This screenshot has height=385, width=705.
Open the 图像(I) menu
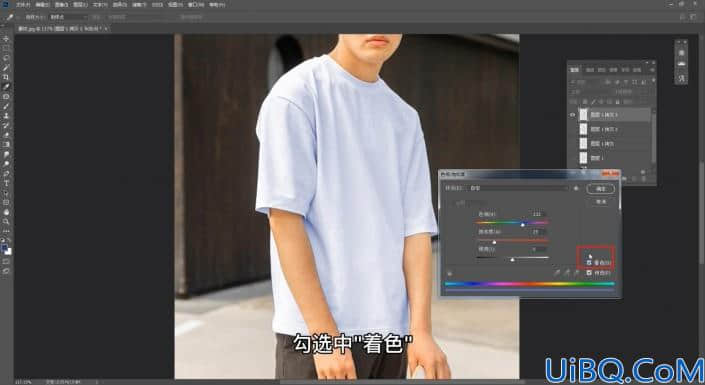click(61, 4)
